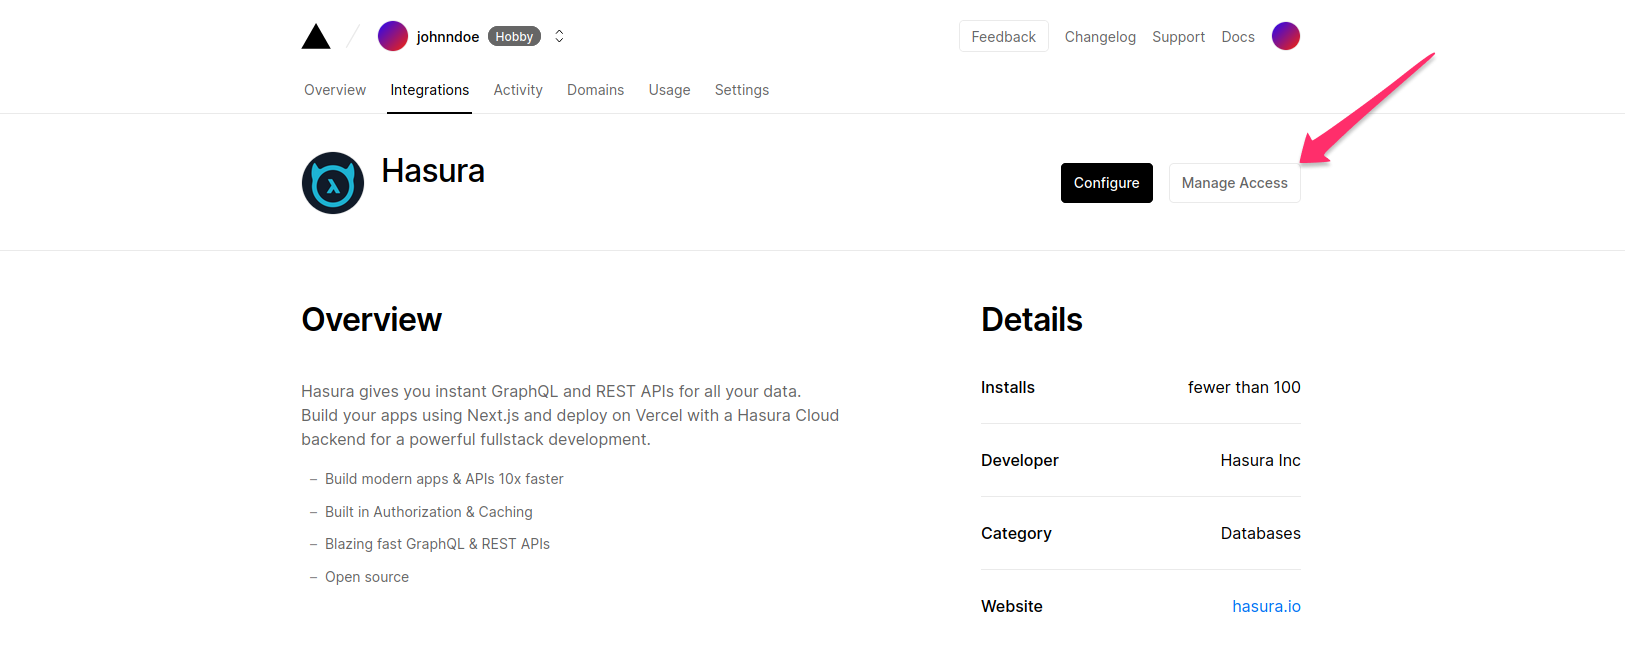1625x653 pixels.
Task: Click the Hobby plan badge
Action: (514, 37)
